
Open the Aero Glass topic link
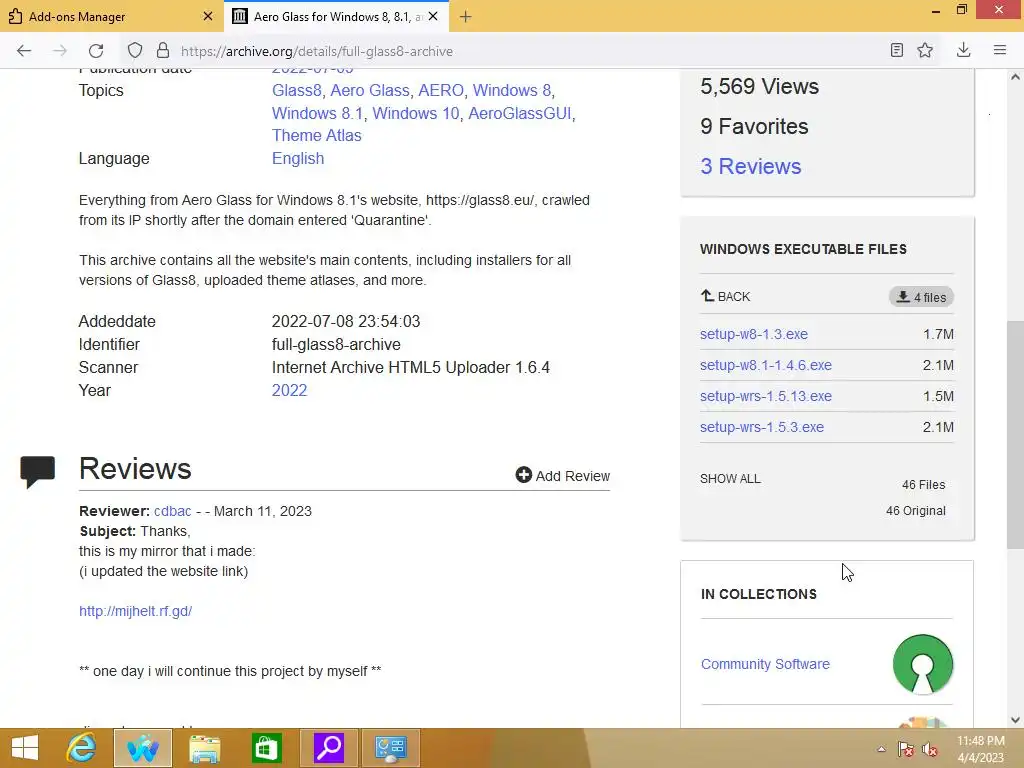click(x=370, y=90)
